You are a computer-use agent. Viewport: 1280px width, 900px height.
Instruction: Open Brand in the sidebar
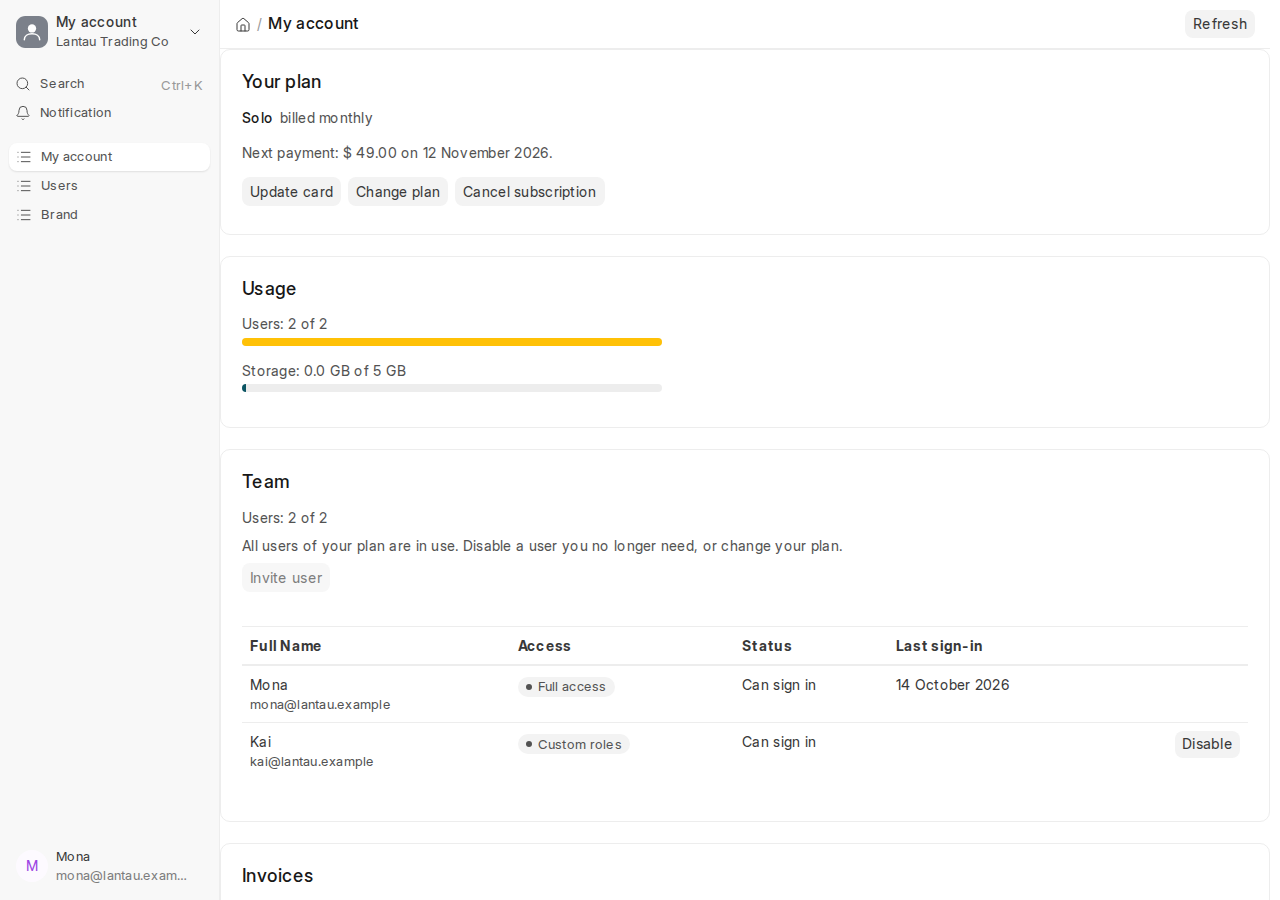click(109, 215)
